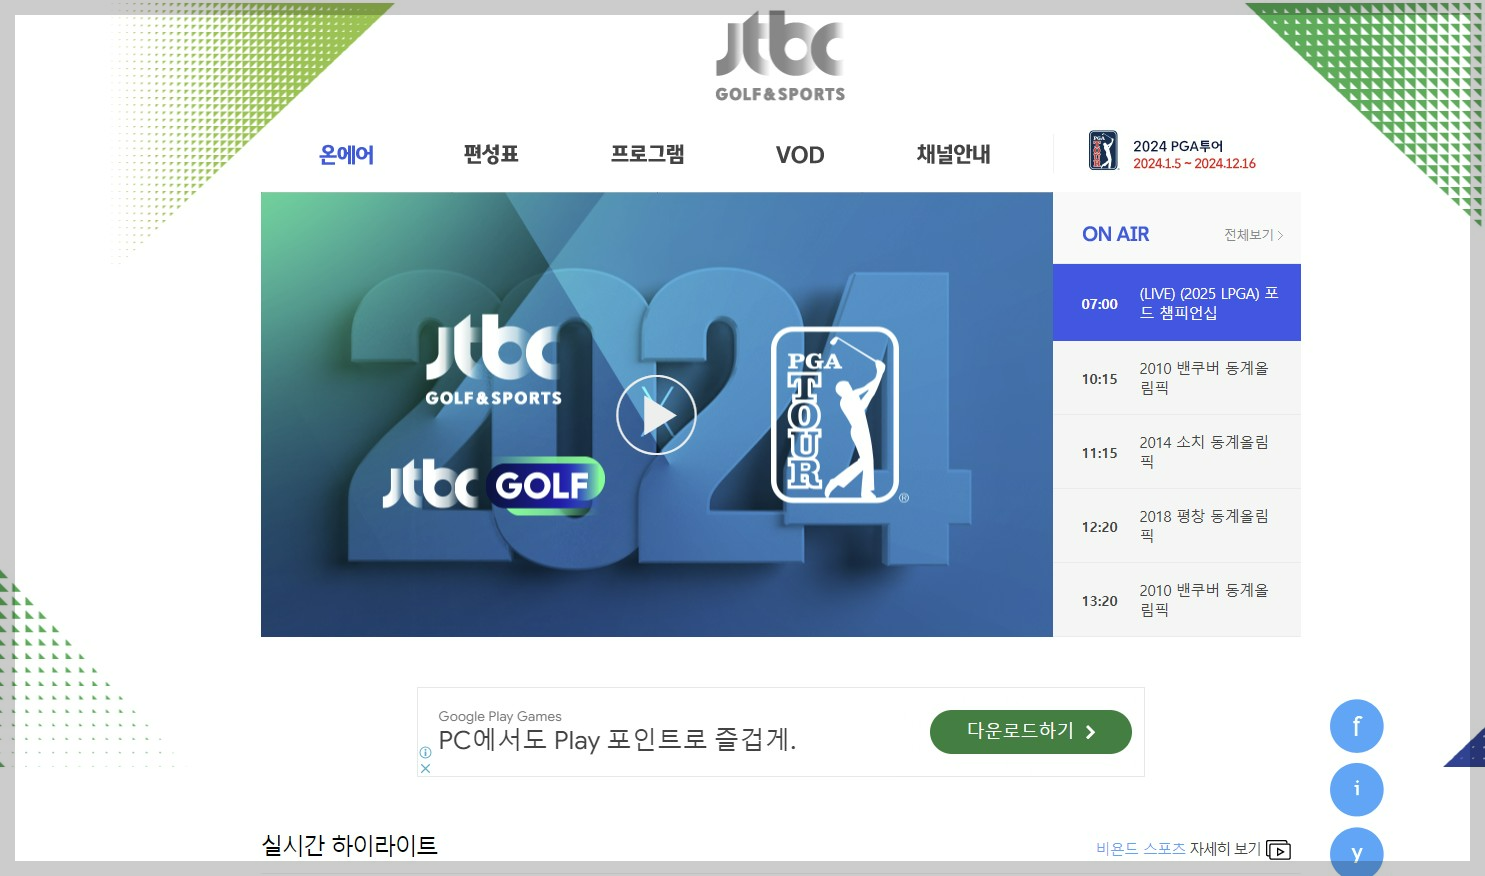This screenshot has height=876, width=1485.
Task: Open the 편성표 schedule menu
Action: coord(491,154)
